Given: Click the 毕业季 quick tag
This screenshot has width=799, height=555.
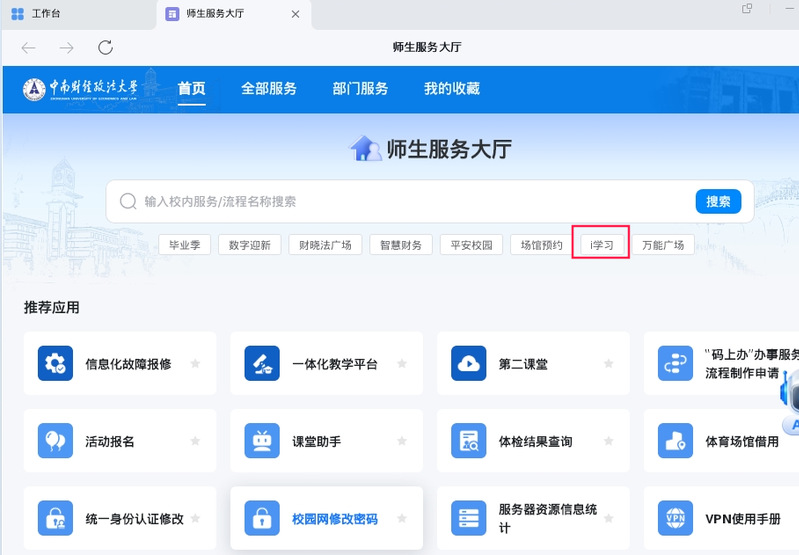Looking at the screenshot, I should tap(185, 245).
